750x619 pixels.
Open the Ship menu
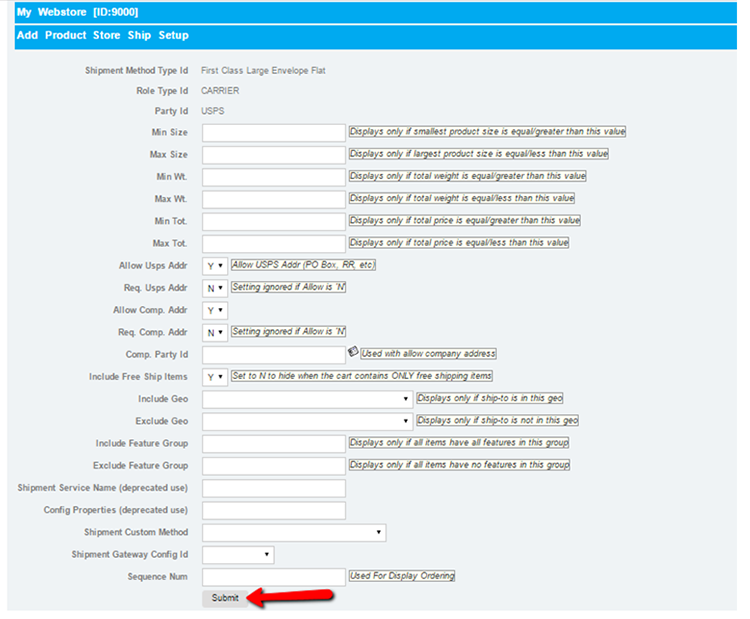coord(139,35)
